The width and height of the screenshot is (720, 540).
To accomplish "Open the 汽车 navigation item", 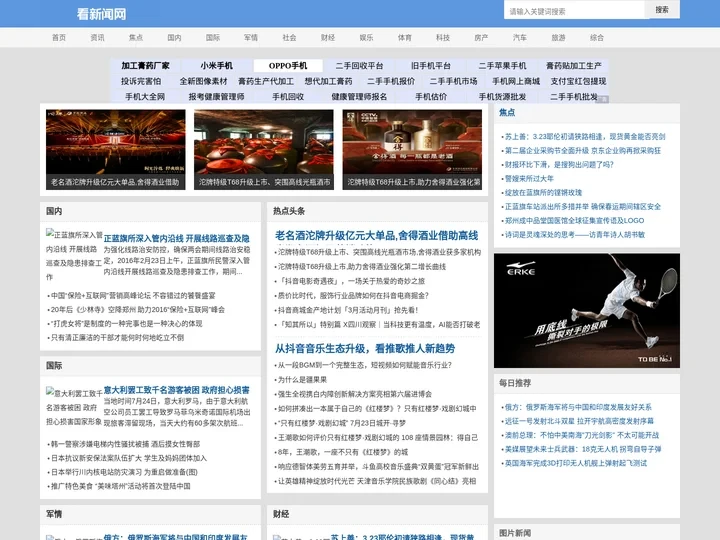I will 520,38.
